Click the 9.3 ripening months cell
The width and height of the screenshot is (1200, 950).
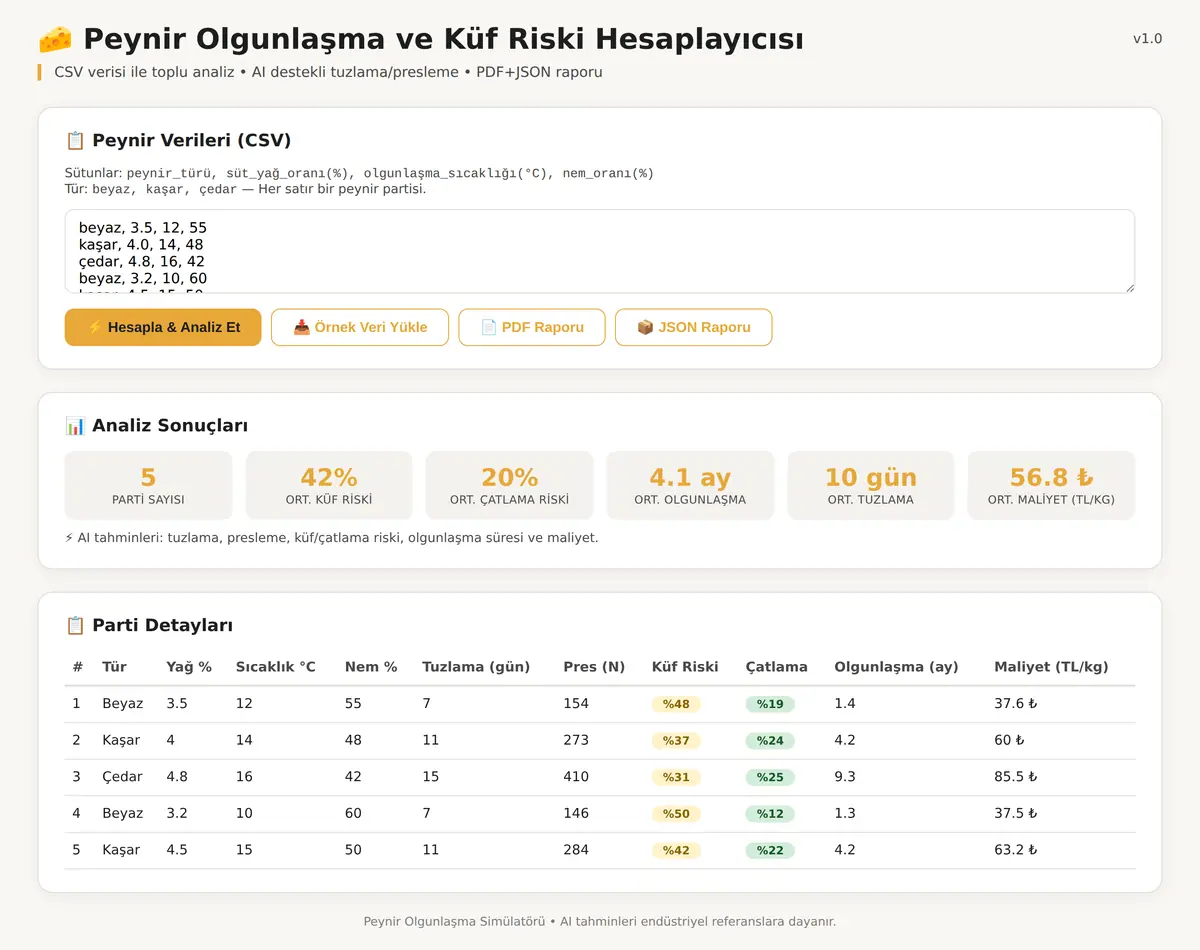845,777
